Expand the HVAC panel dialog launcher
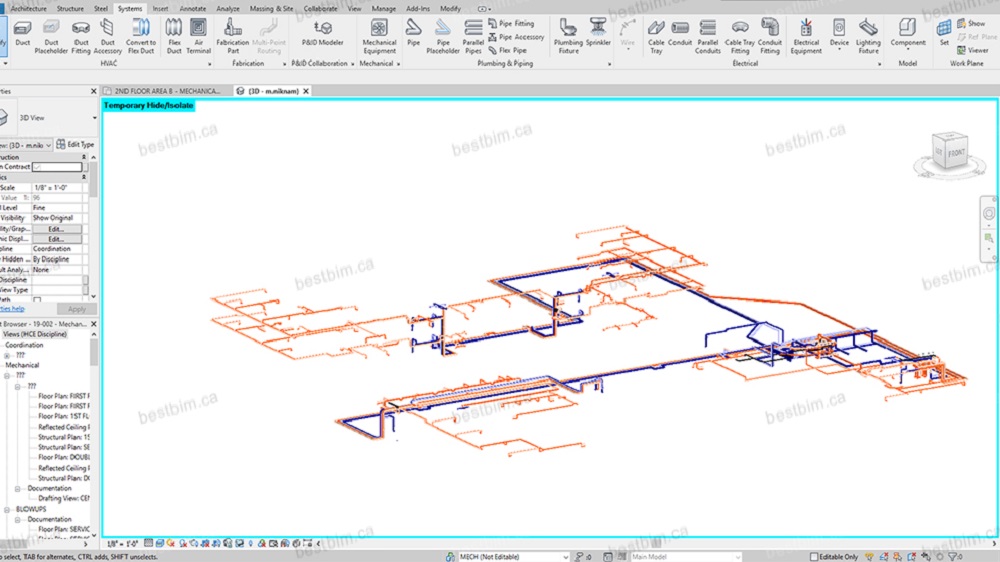1000x562 pixels. coord(209,64)
